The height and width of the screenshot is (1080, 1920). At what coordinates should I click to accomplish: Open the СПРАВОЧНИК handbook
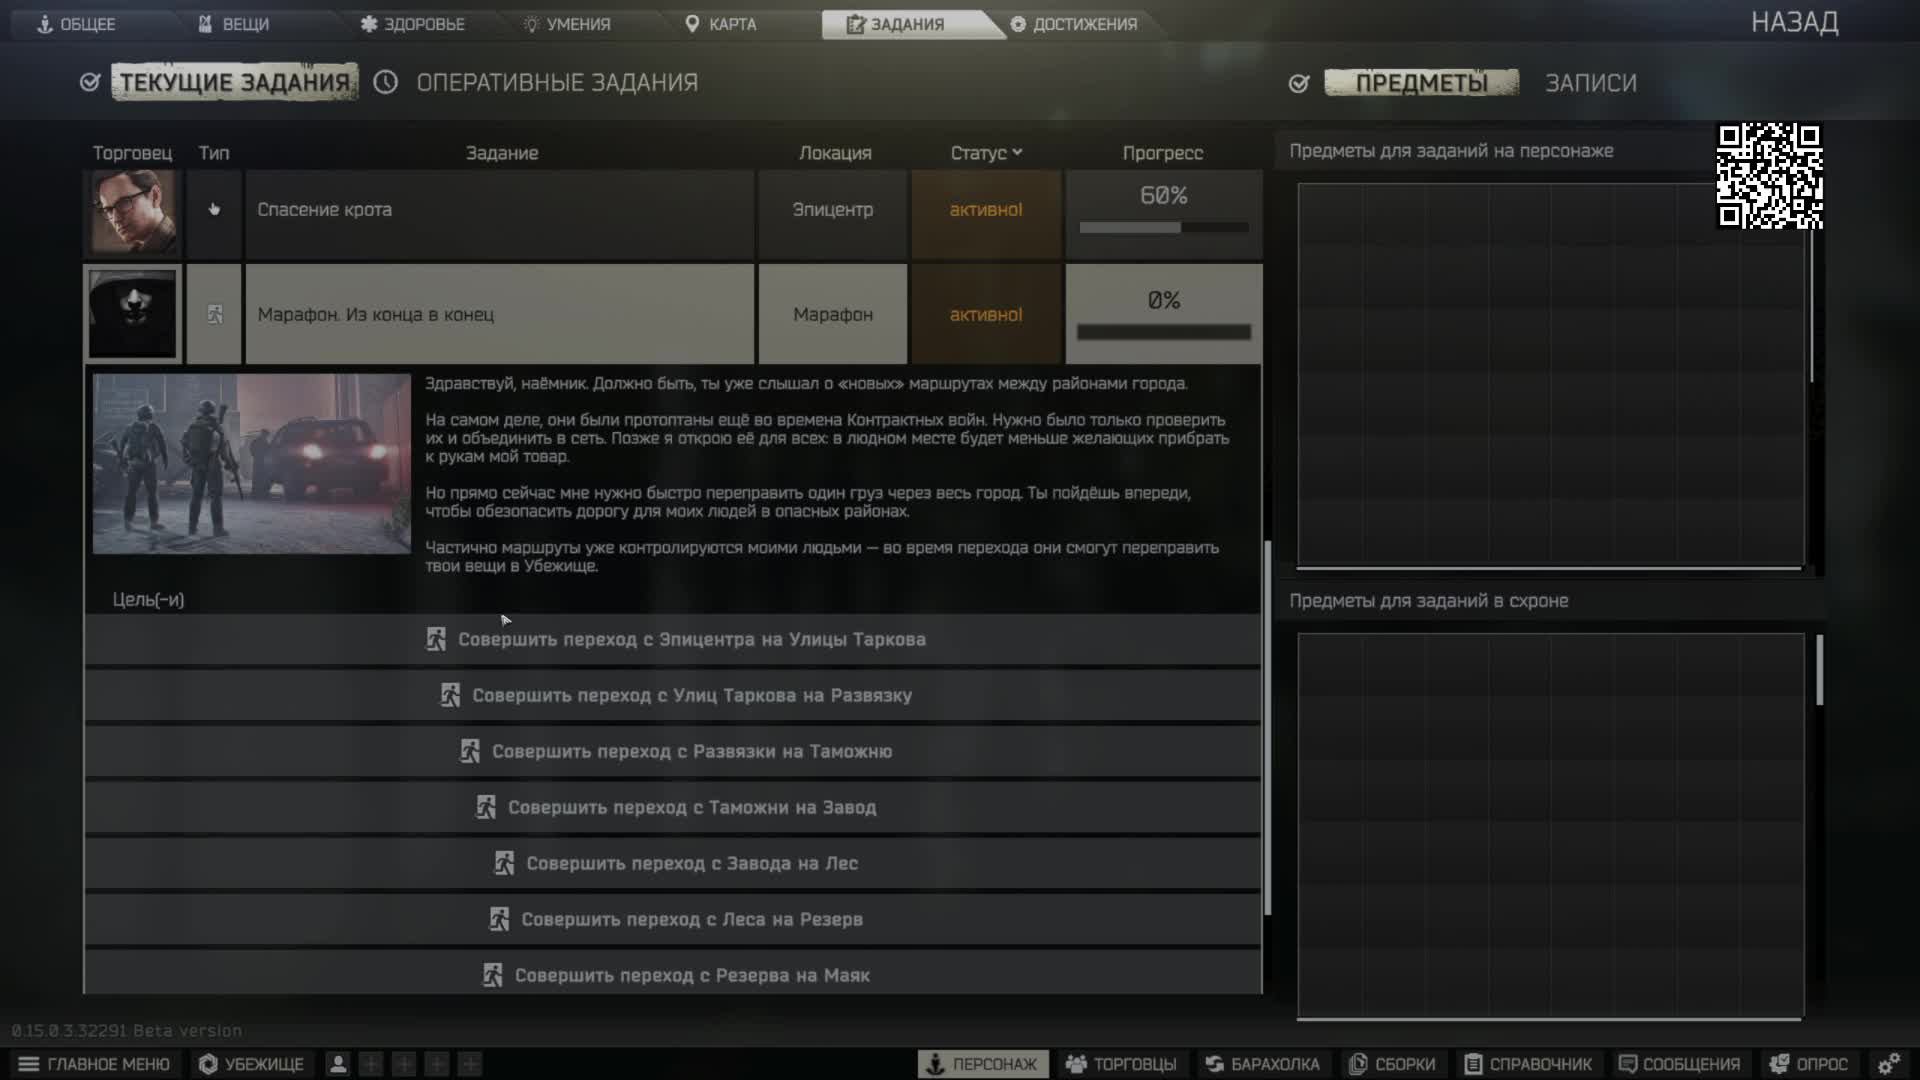tap(1528, 1064)
